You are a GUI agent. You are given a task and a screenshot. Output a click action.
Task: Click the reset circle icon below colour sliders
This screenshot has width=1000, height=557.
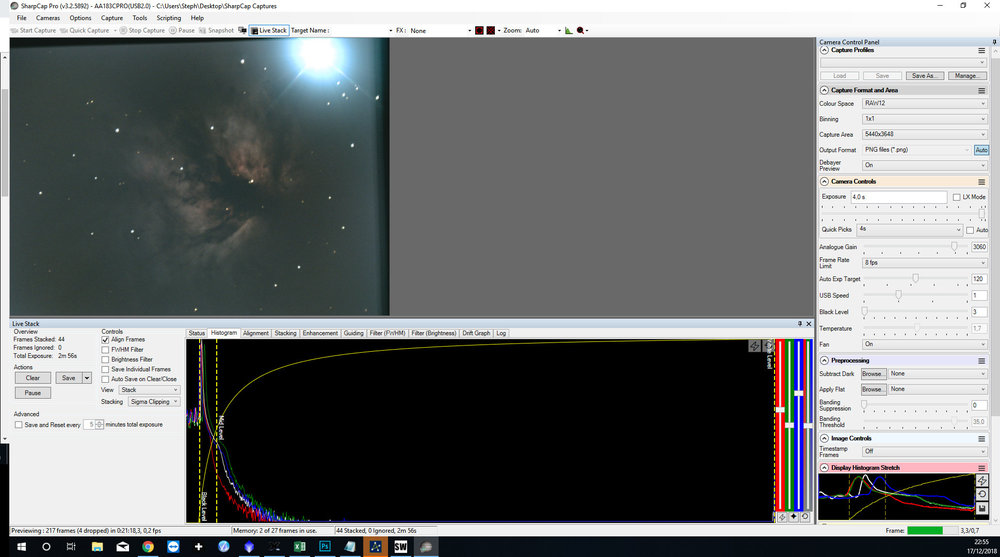click(x=805, y=517)
